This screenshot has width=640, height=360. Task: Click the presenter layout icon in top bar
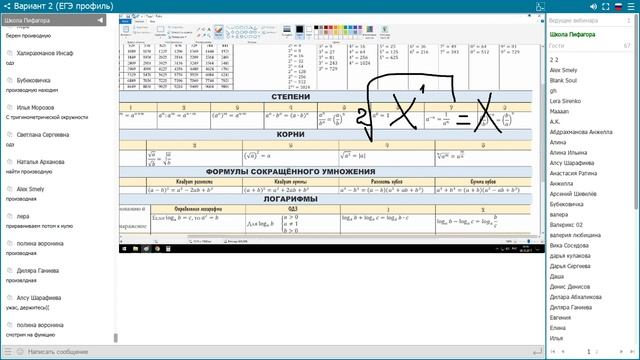(540, 7)
